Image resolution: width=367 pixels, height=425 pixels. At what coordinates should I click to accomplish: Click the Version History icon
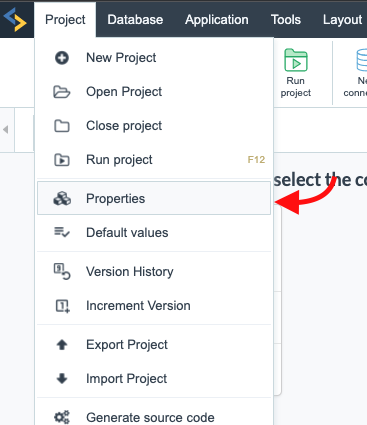coord(62,271)
